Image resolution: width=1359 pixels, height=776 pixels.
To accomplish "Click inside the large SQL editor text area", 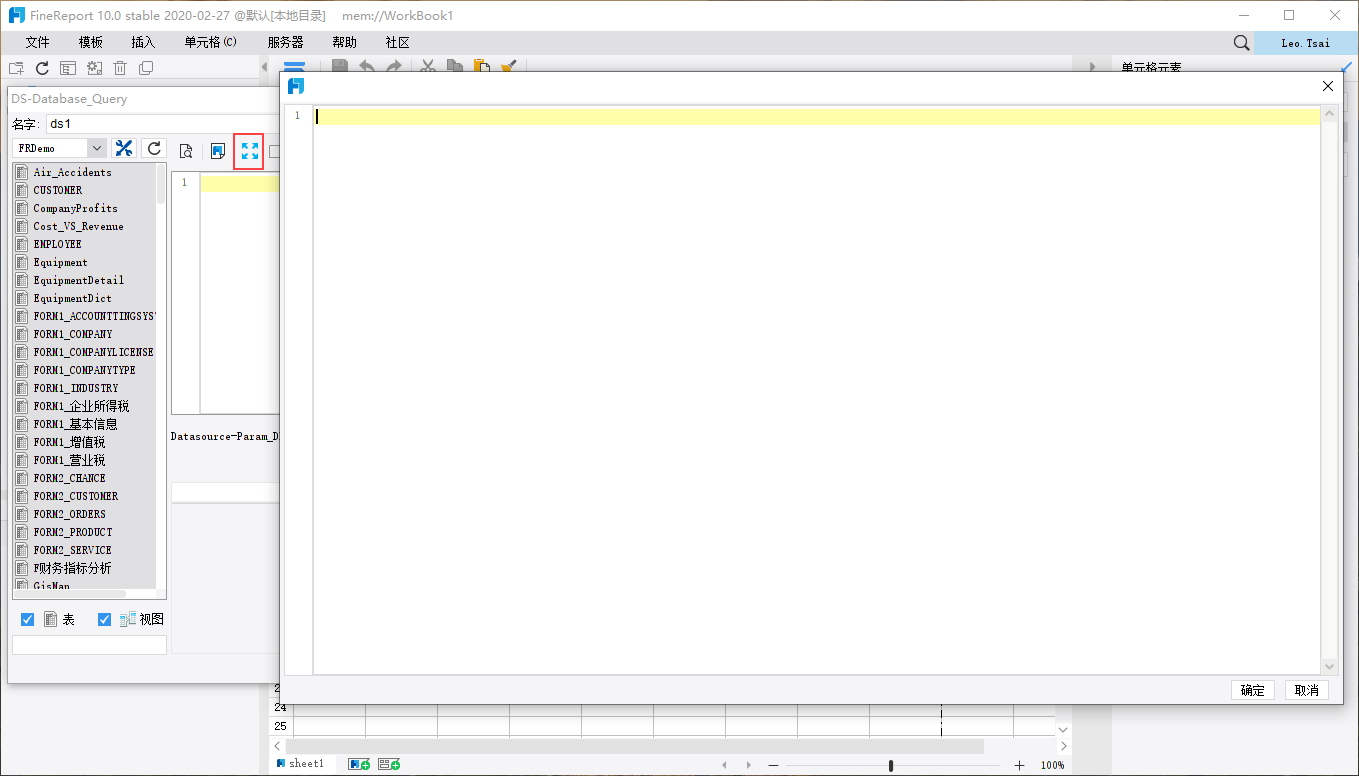I will click(816, 390).
